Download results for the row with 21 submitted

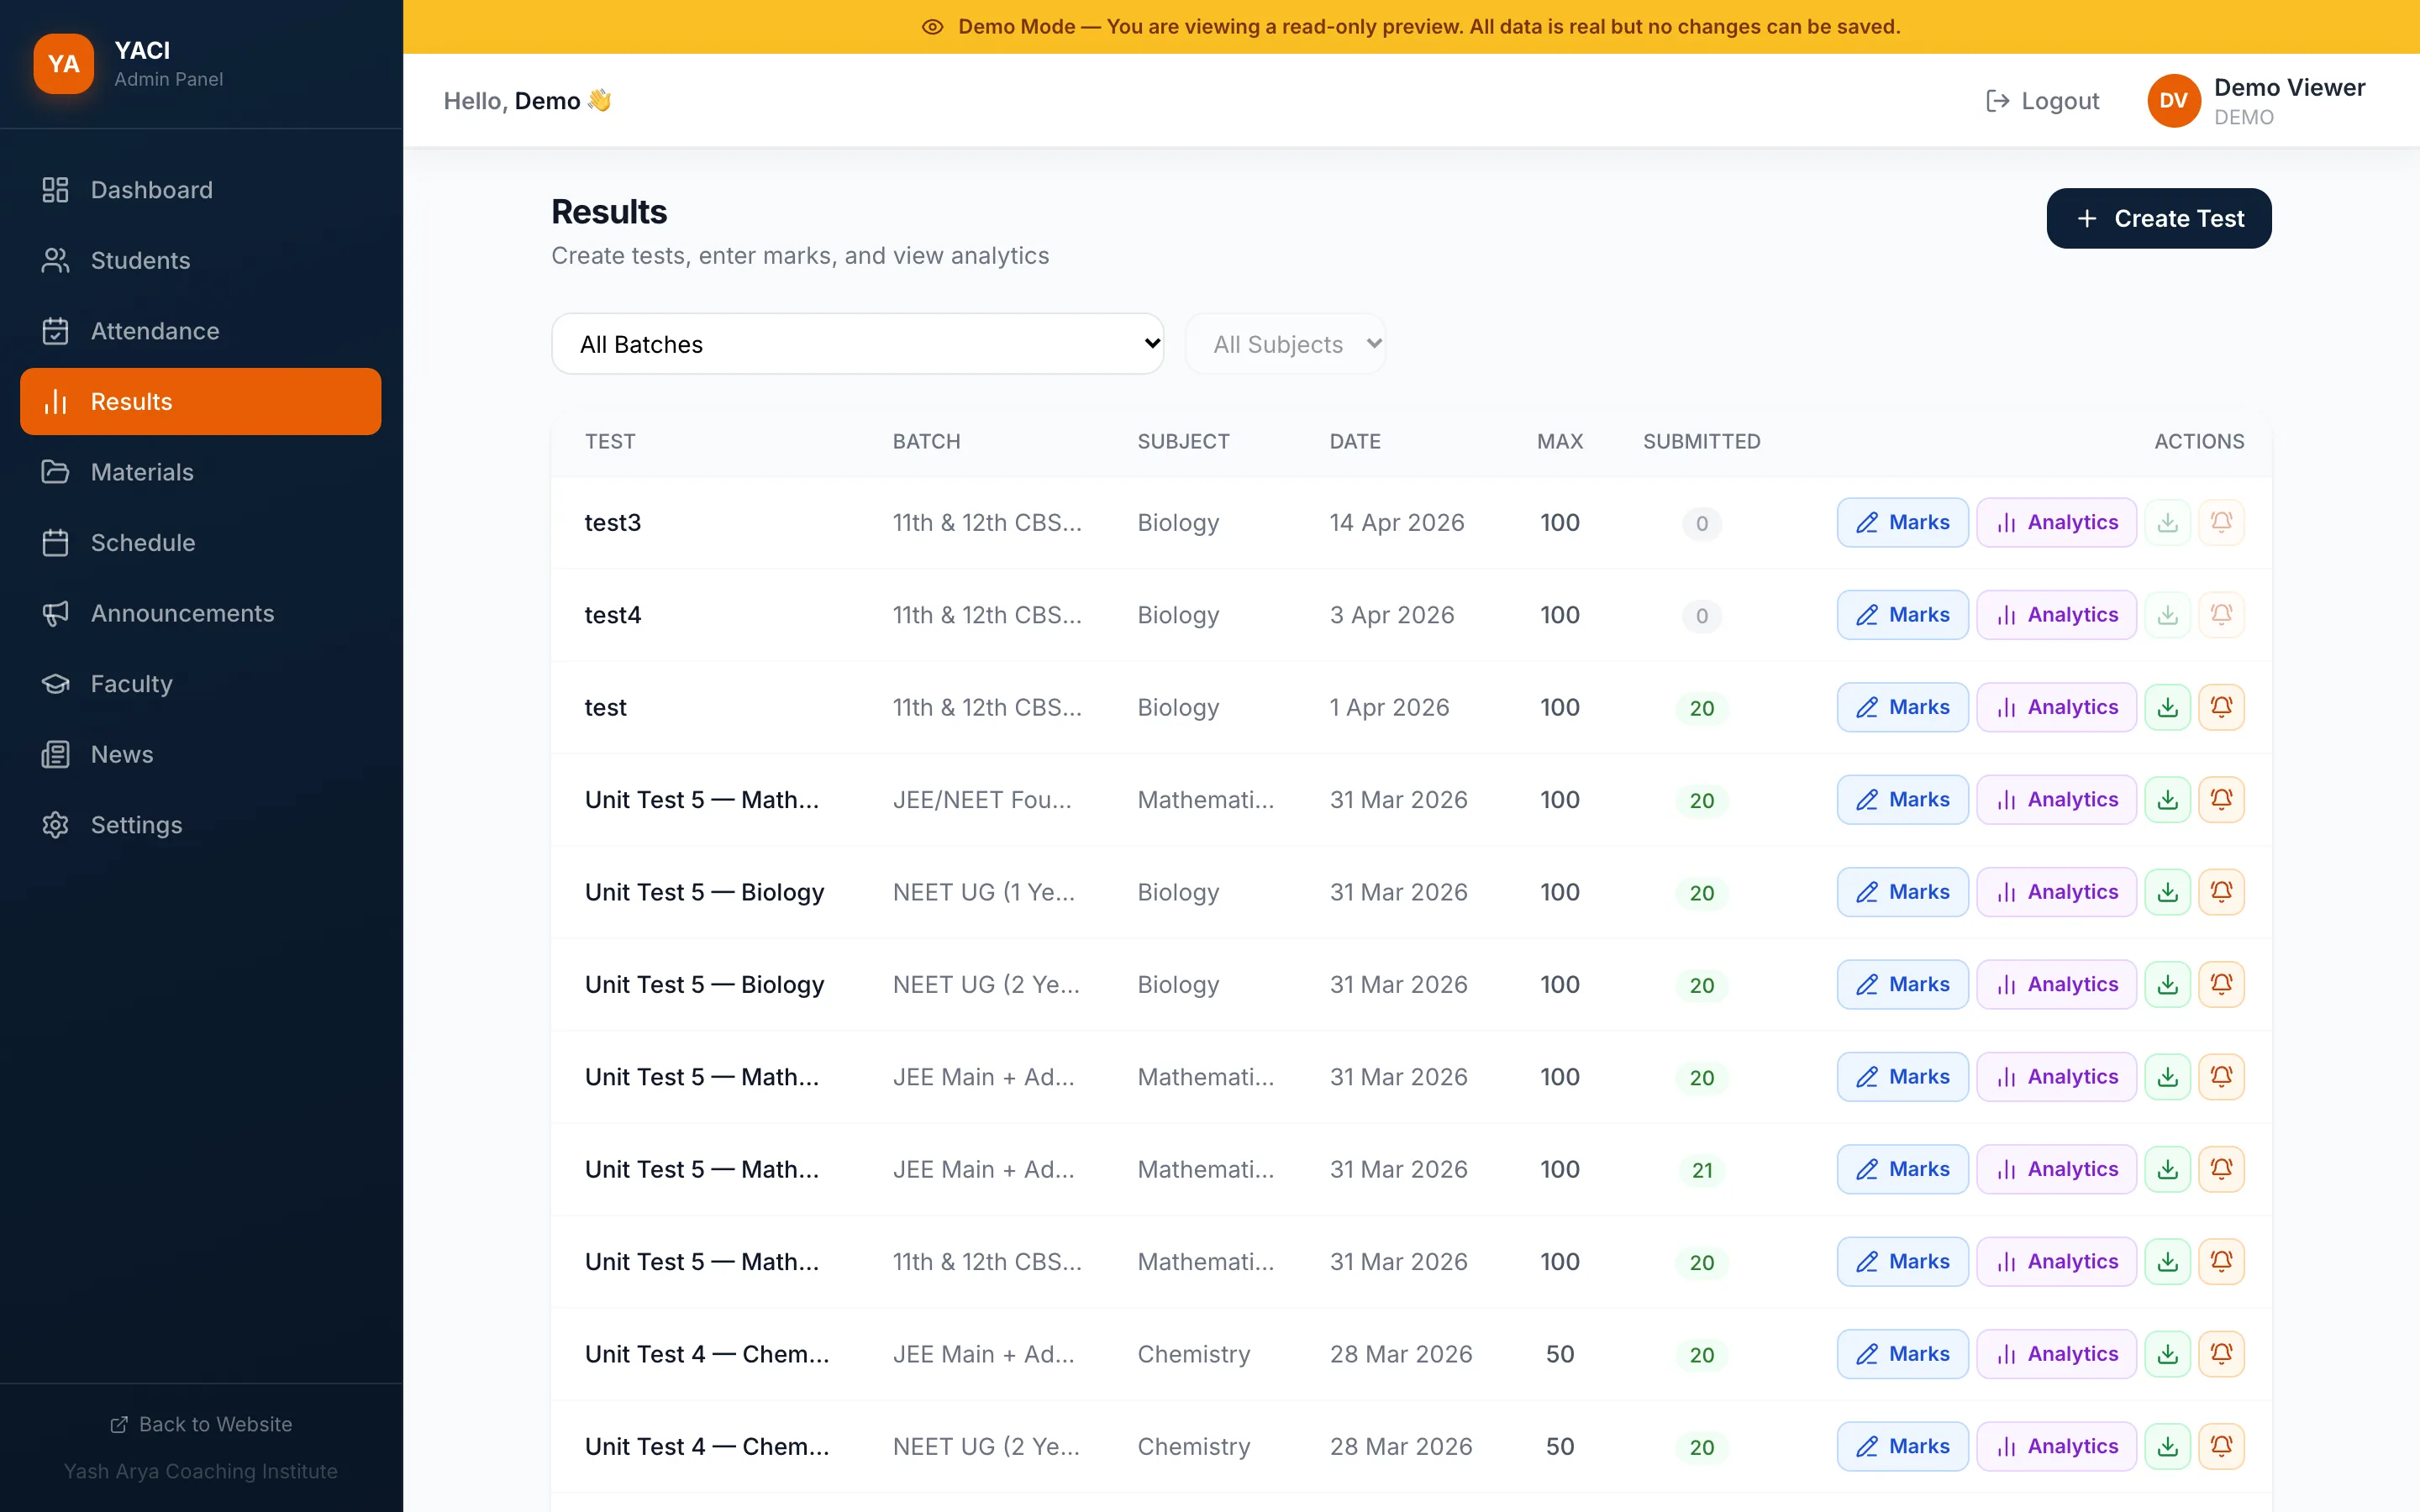(x=2167, y=1169)
